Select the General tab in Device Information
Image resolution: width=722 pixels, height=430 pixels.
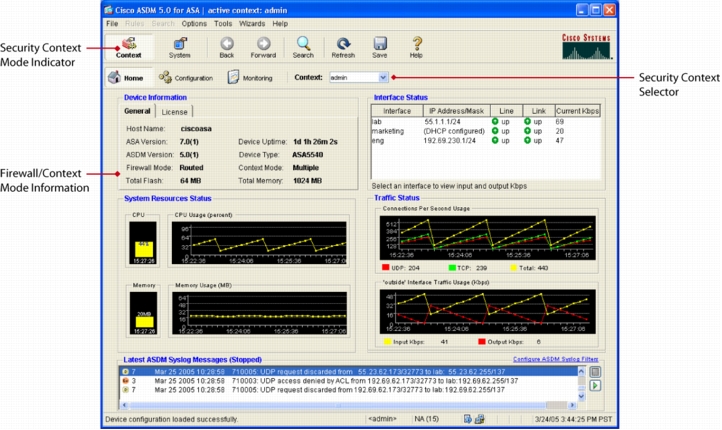point(137,111)
